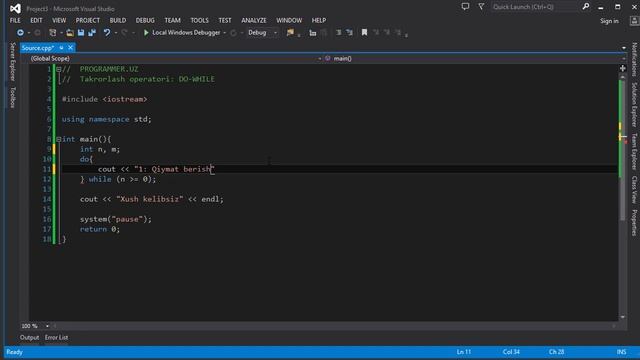Open the feedback speech bubble icon

tap(465, 7)
